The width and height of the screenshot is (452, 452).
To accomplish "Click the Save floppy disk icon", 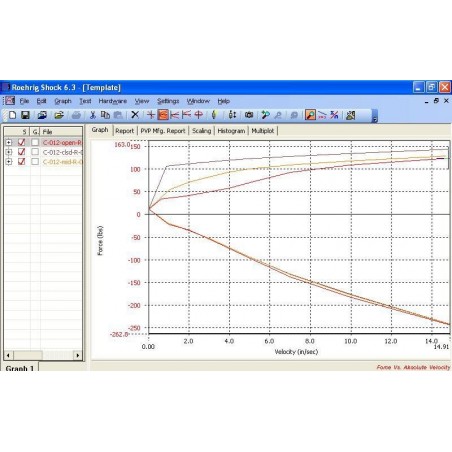I will (x=25, y=115).
